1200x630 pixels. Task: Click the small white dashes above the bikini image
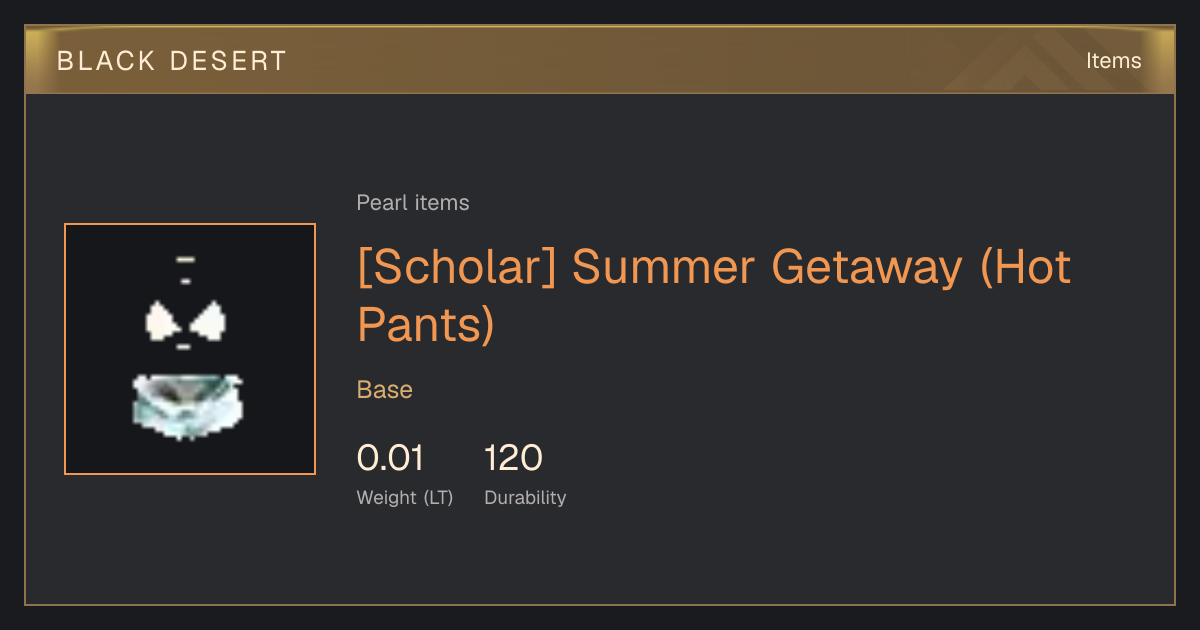[185, 270]
